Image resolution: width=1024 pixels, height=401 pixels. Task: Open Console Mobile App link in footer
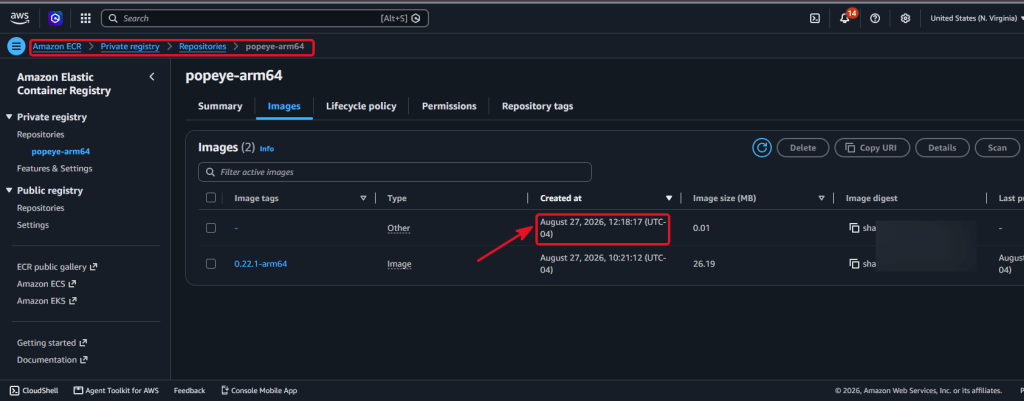pos(259,391)
